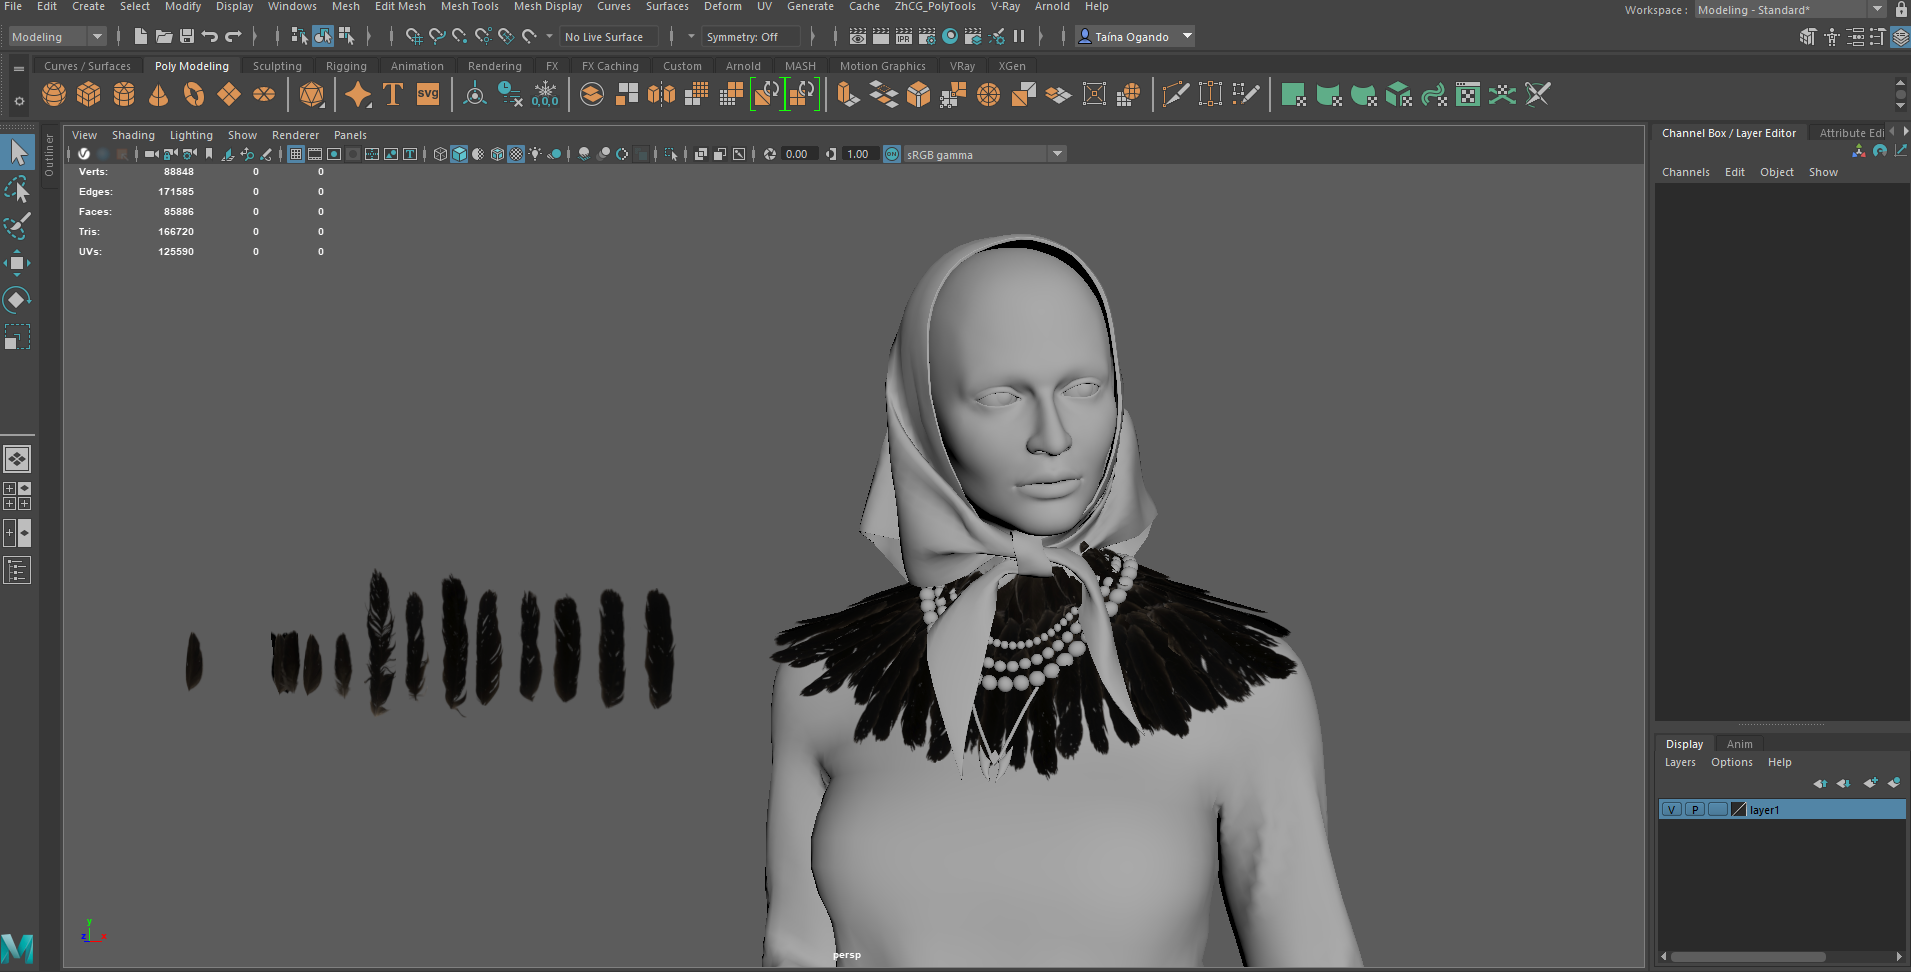Toggle the viewport grid display button

tap(296, 154)
